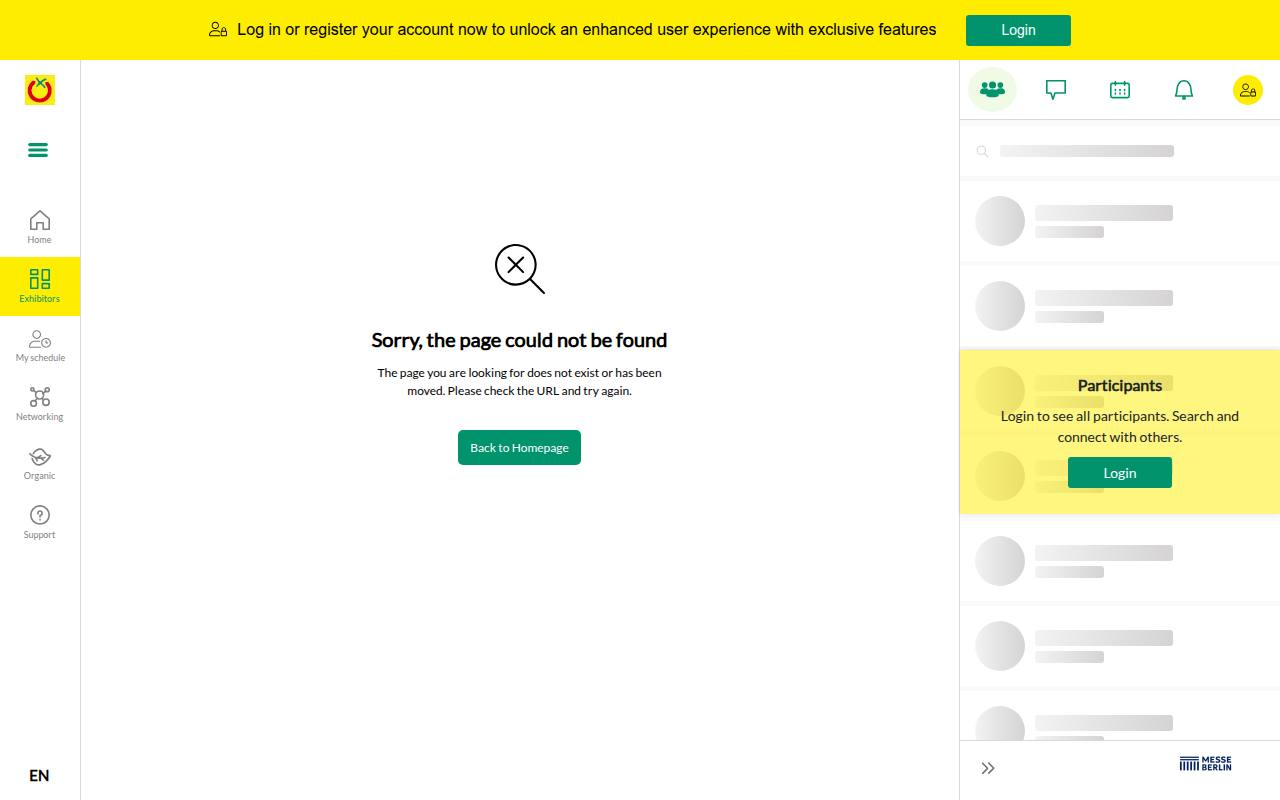Screen dimensions: 1280x800
Task: Go to Home in sidebar
Action: click(40, 227)
